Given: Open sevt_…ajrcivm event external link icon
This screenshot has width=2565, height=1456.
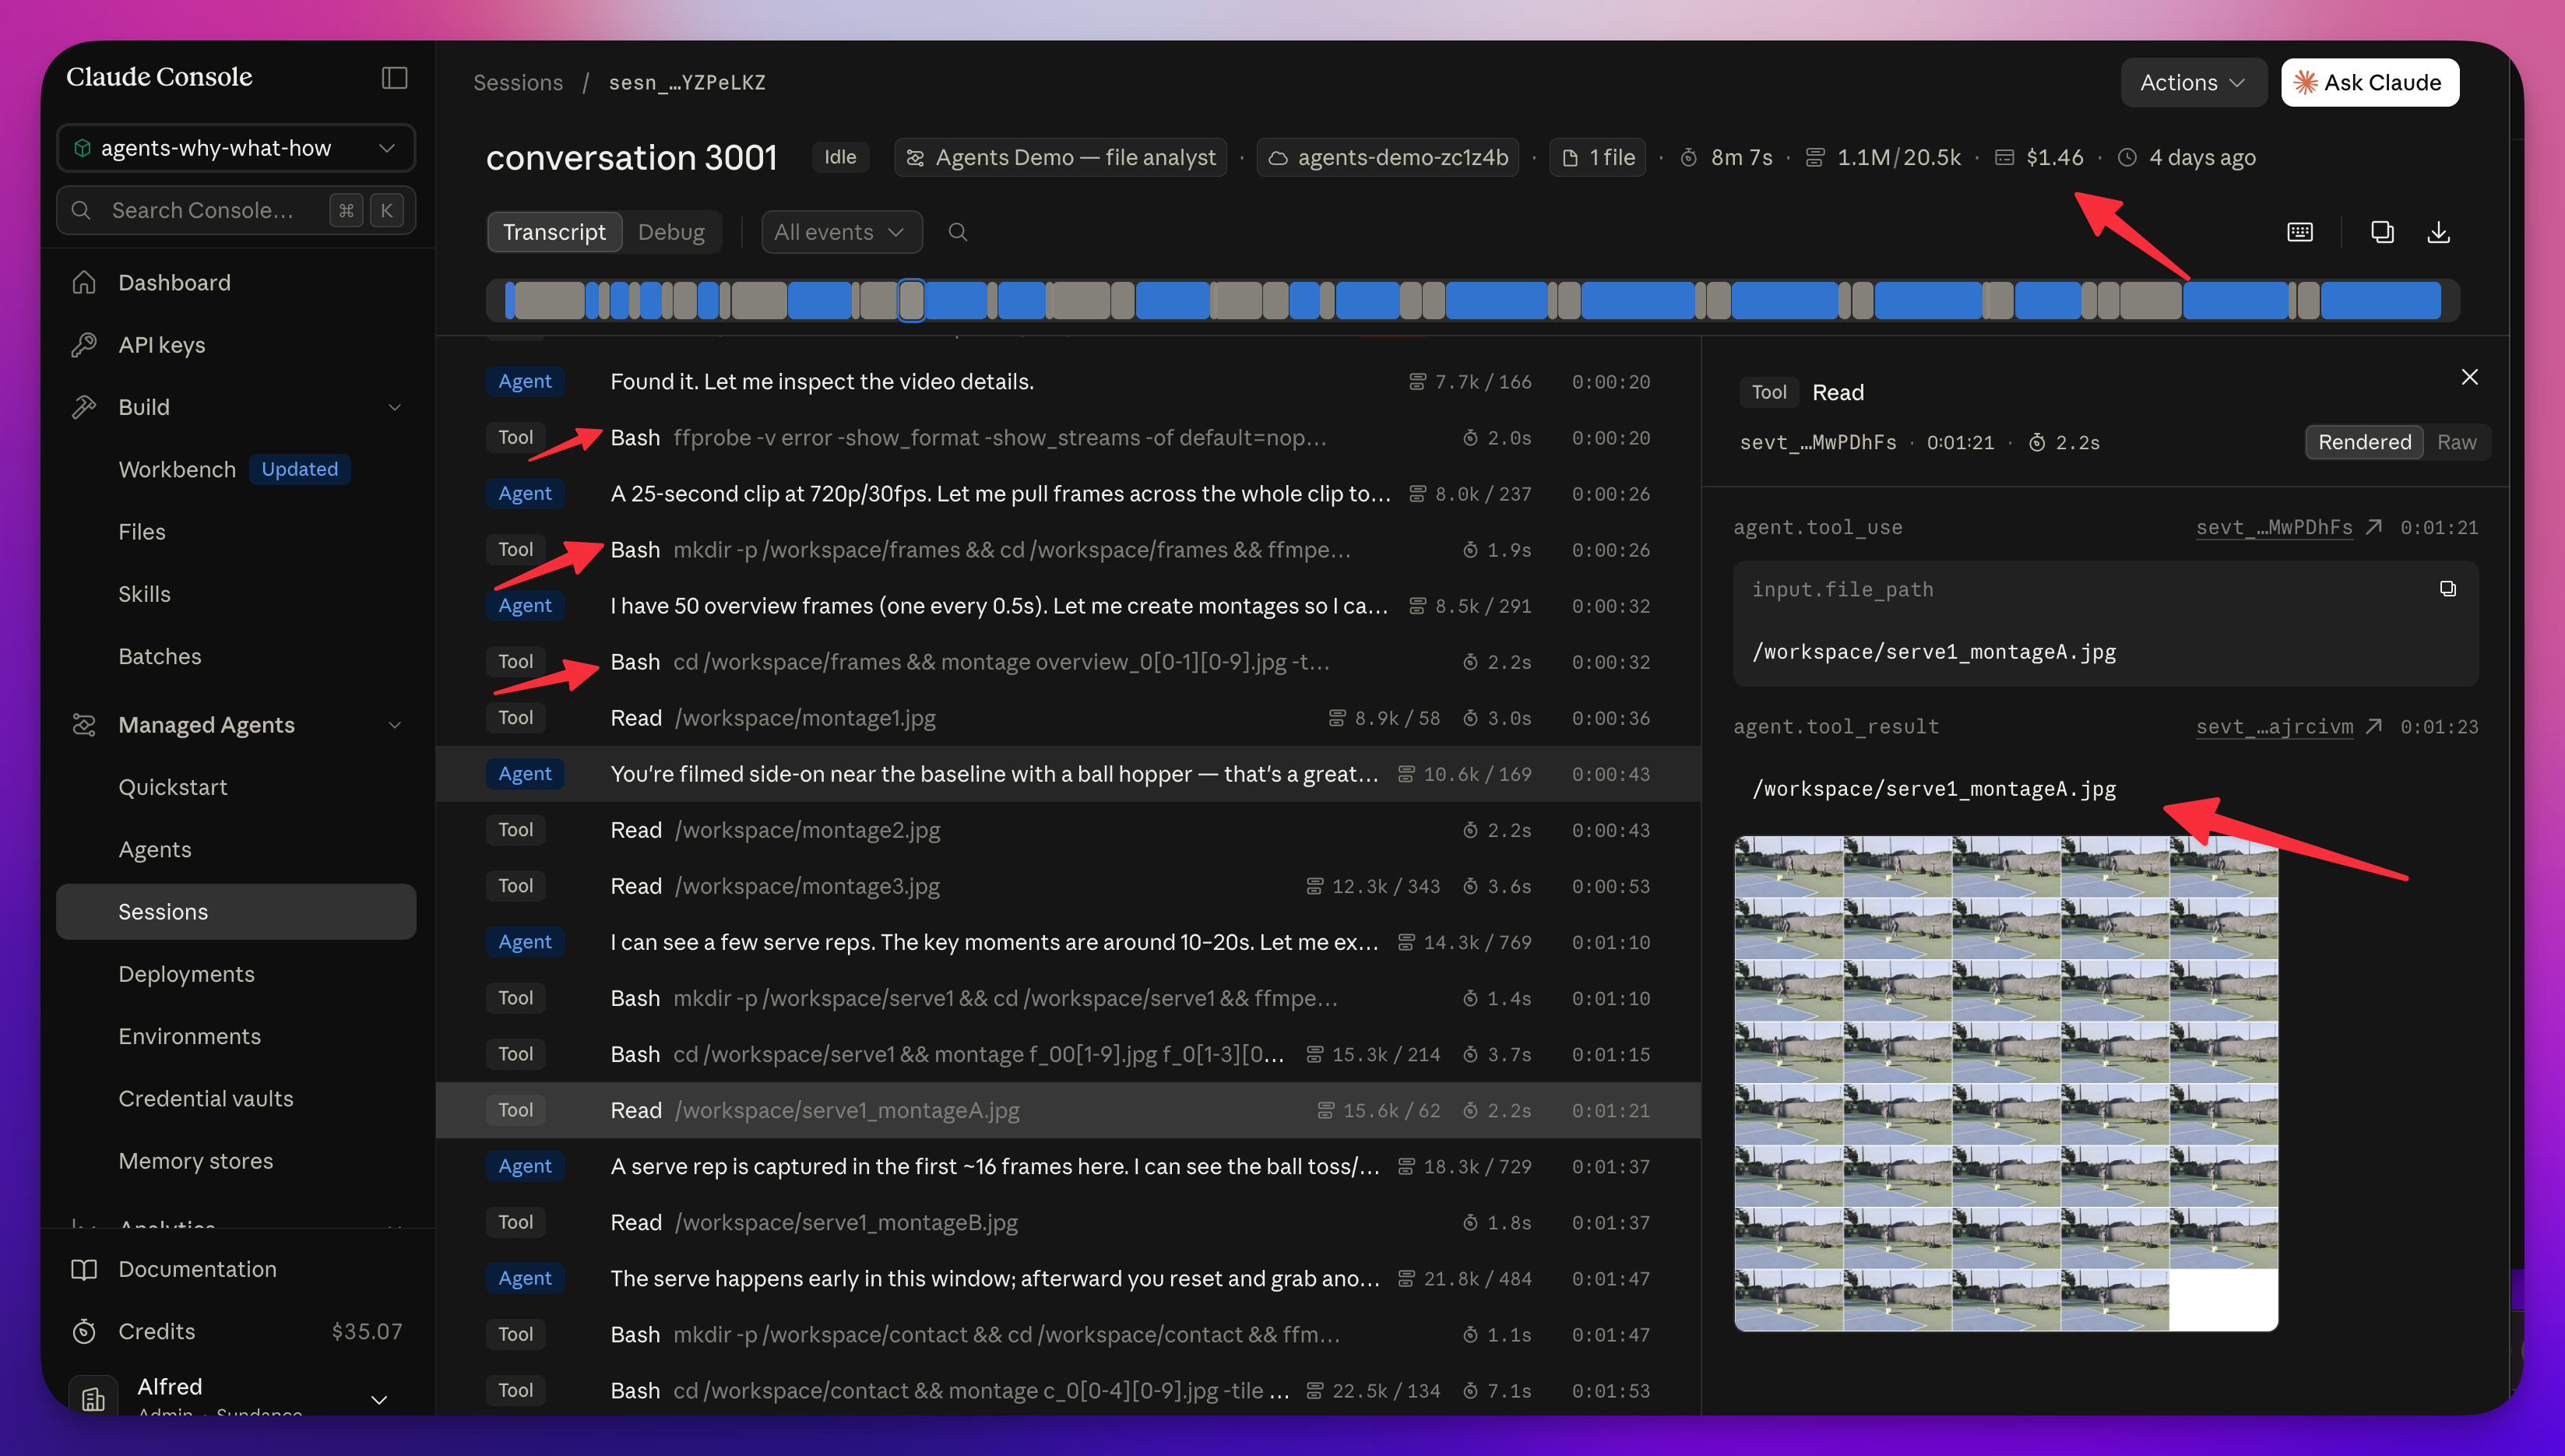Looking at the screenshot, I should click(x=2374, y=726).
